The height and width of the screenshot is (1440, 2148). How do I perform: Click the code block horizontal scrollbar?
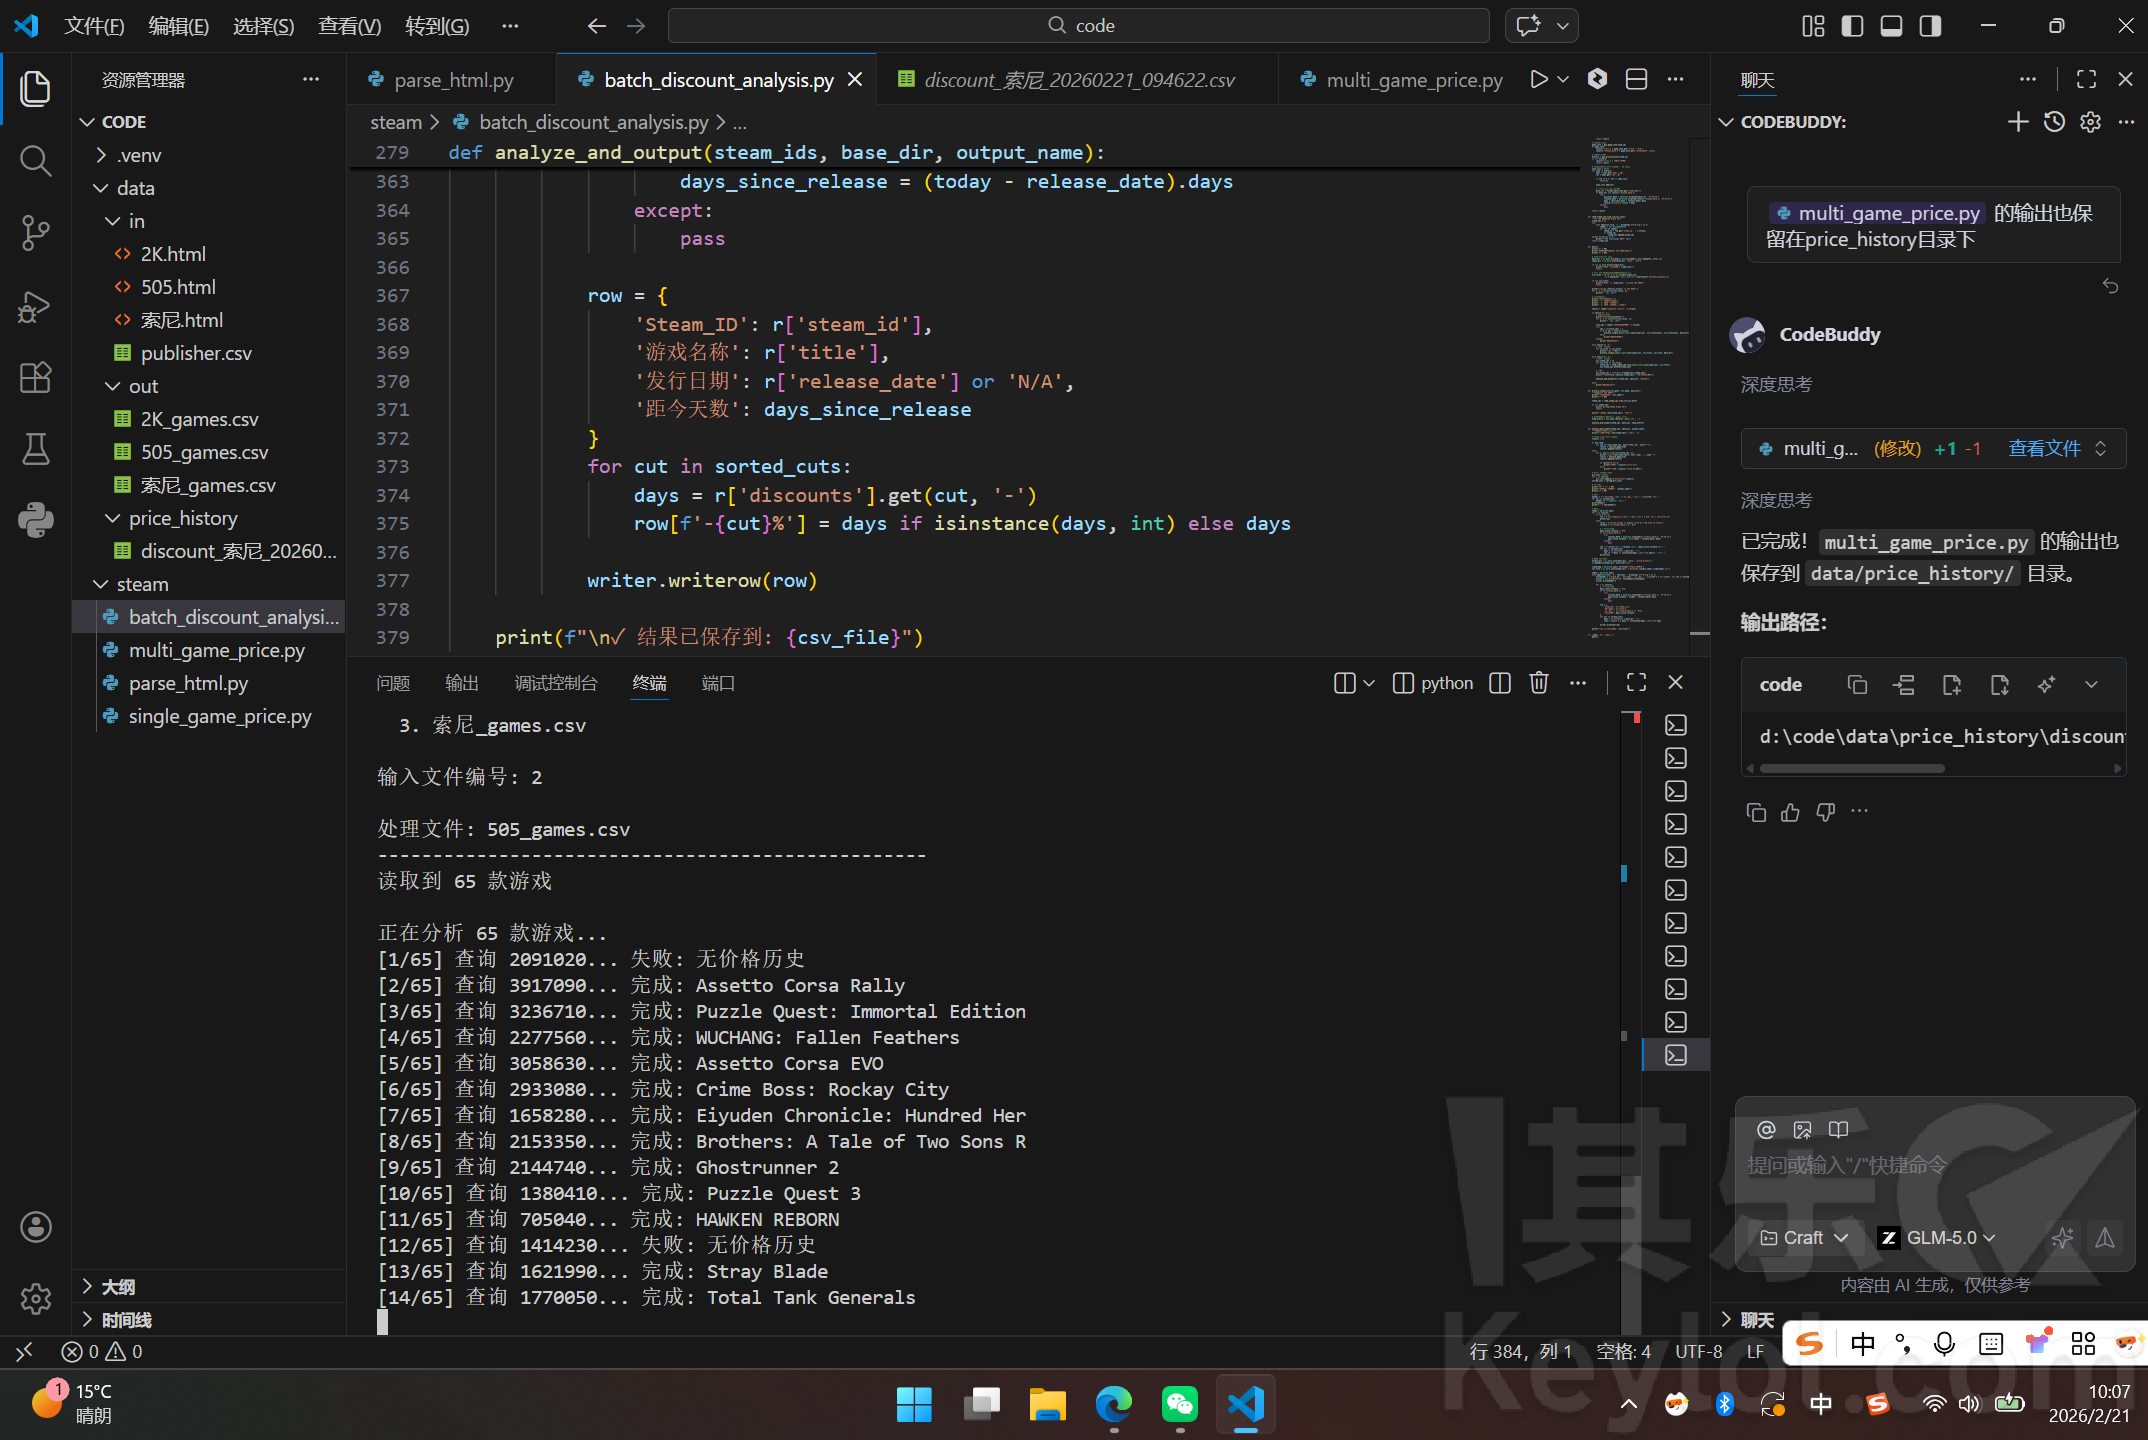point(1852,768)
